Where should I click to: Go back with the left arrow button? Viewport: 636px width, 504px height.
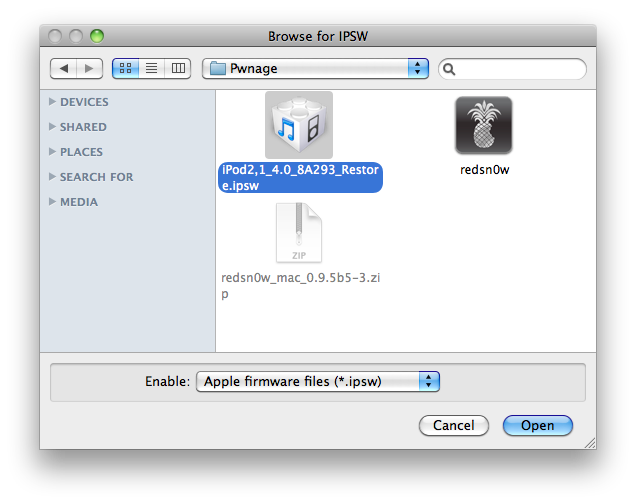point(63,69)
